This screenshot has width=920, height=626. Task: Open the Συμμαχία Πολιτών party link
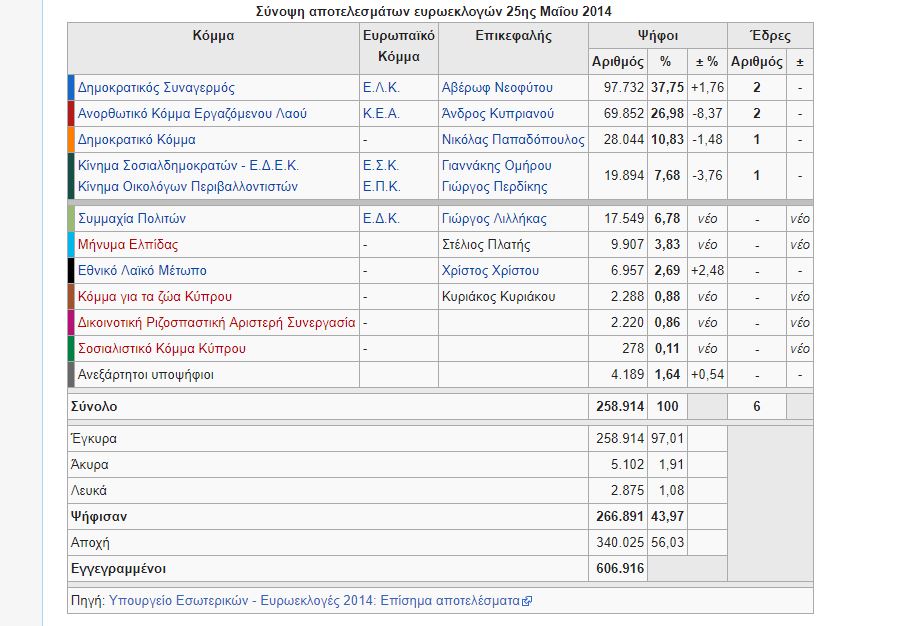click(131, 219)
